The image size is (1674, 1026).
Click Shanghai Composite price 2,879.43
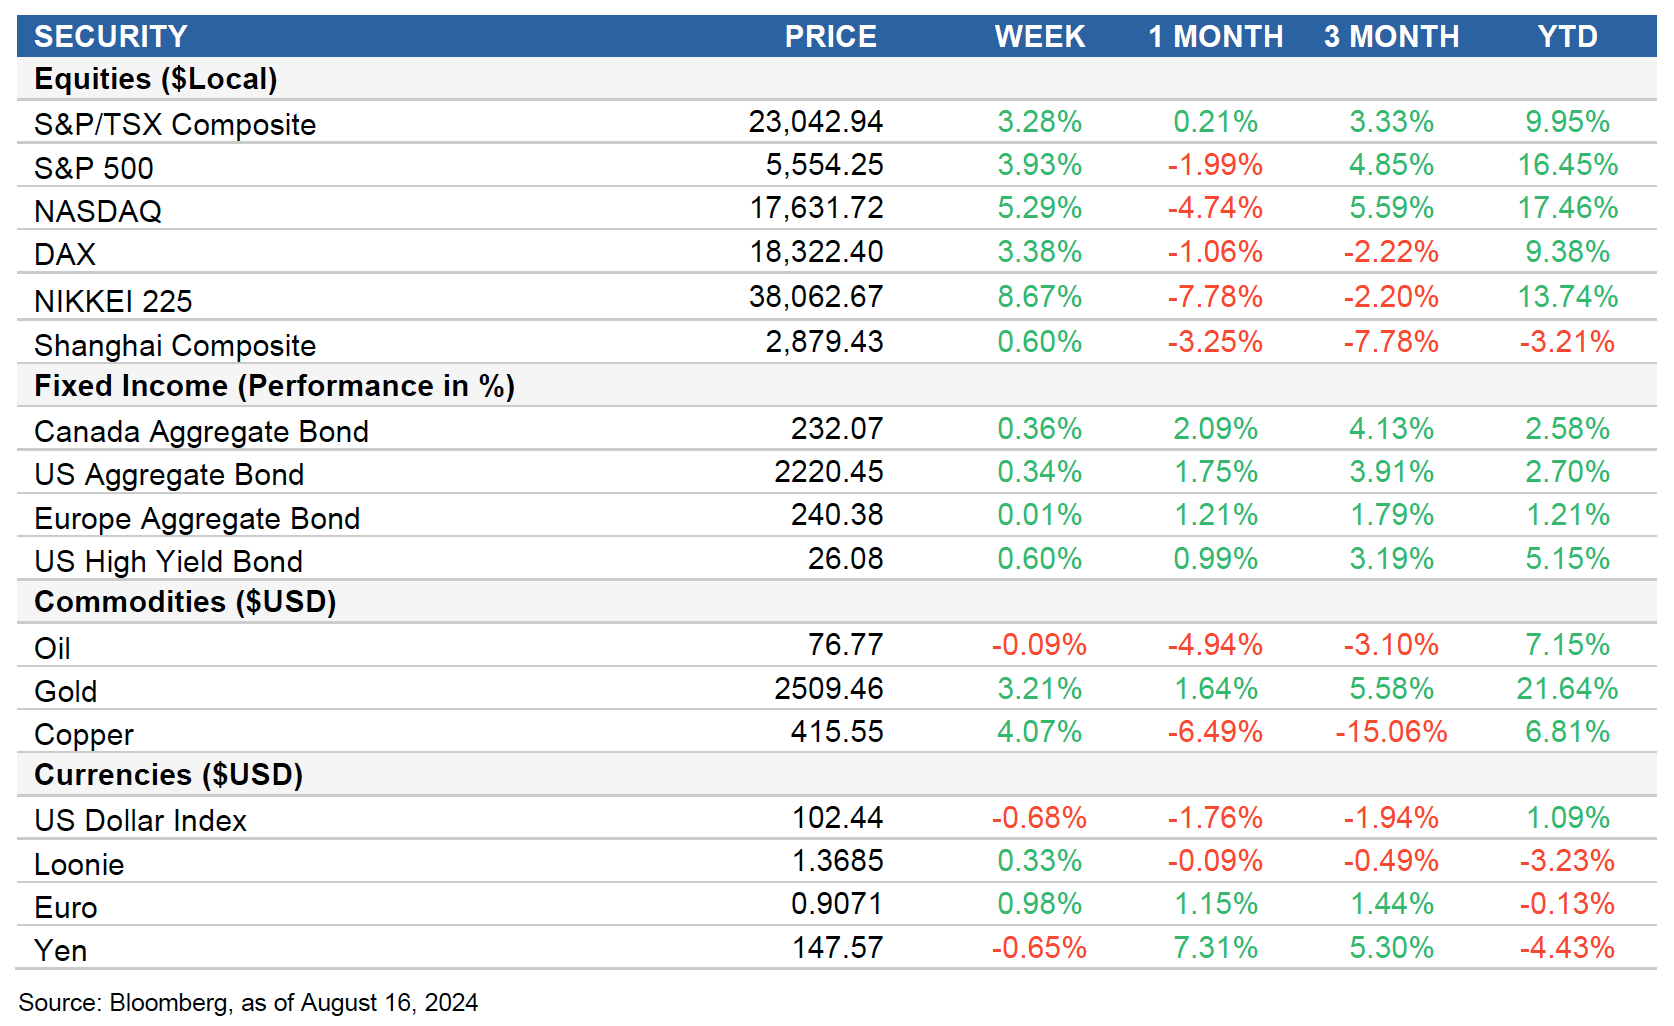[x=825, y=342]
